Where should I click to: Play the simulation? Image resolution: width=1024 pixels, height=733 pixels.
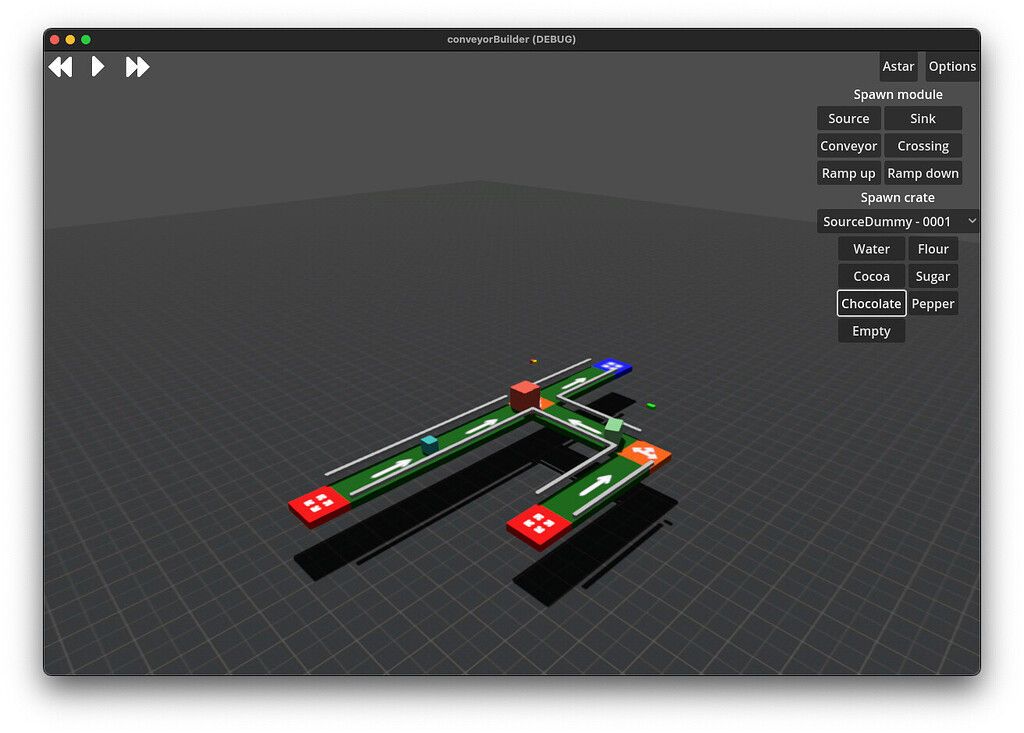coord(97,66)
